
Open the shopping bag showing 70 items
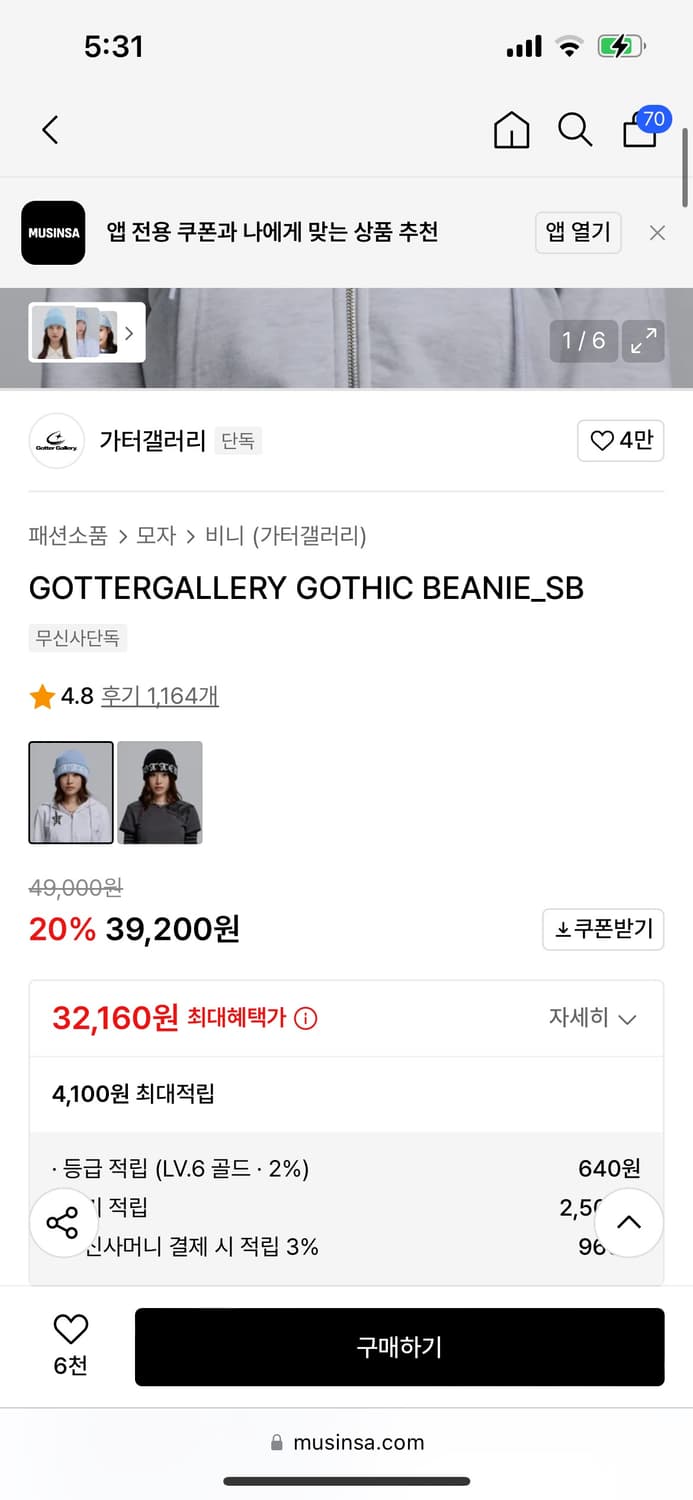pos(638,133)
